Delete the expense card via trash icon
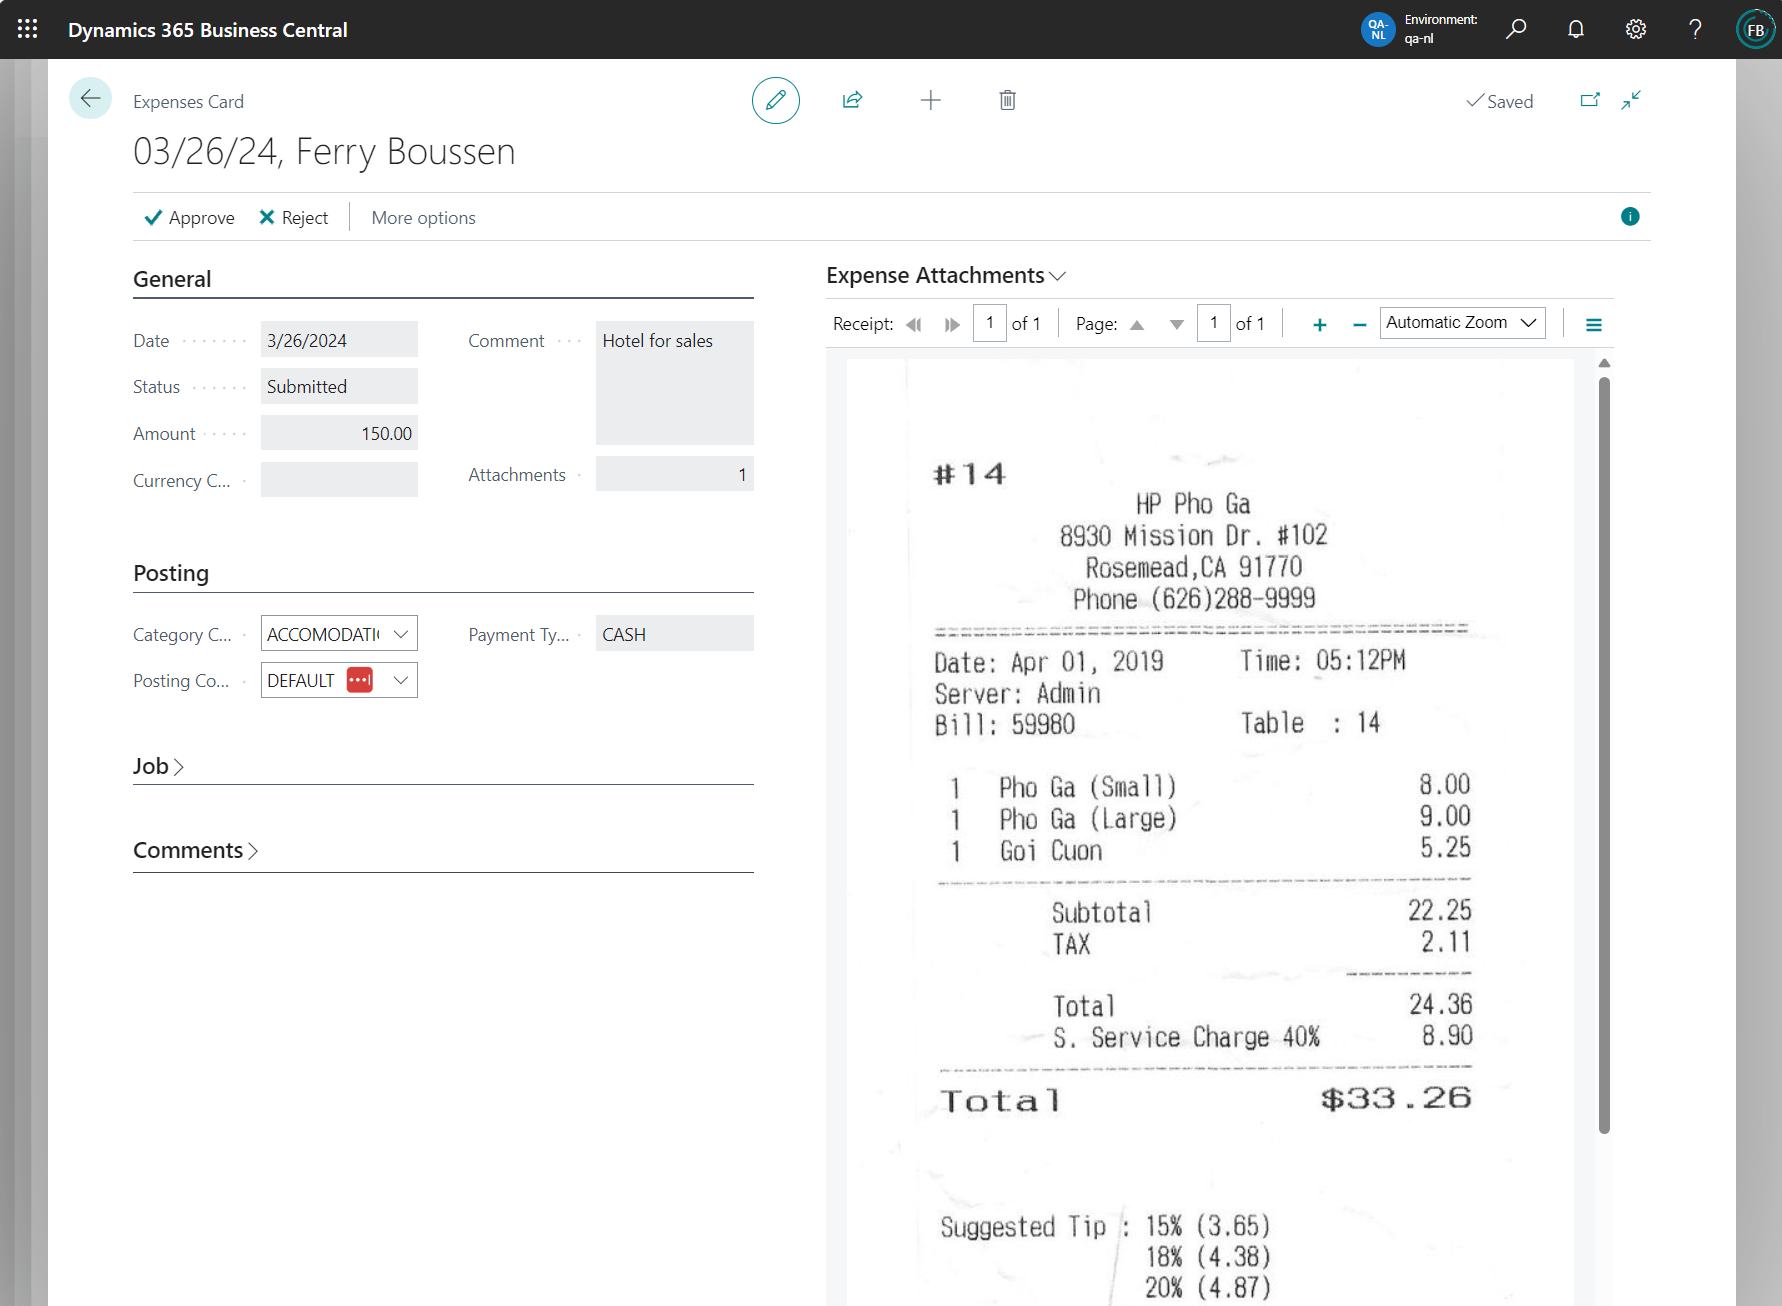The height and width of the screenshot is (1306, 1782). click(1007, 100)
